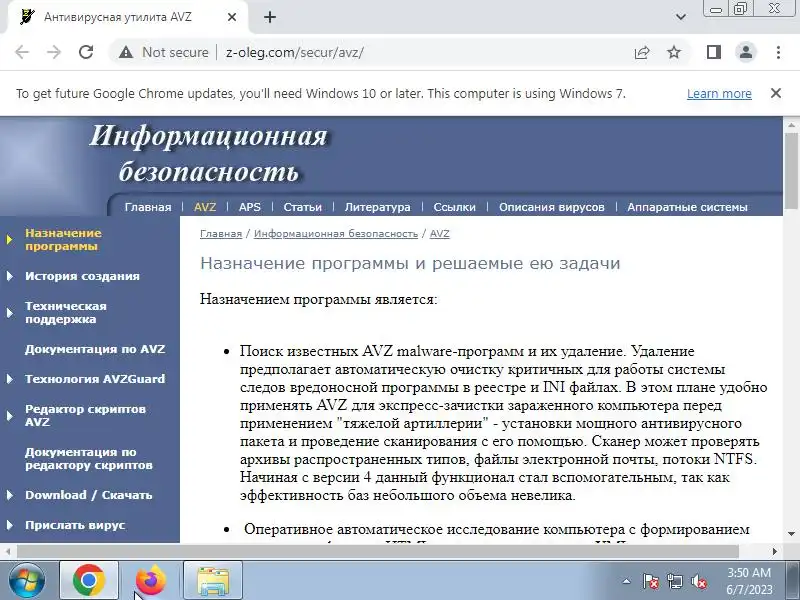Click the address bar URL
This screenshot has height=600, width=800.
coord(294,52)
